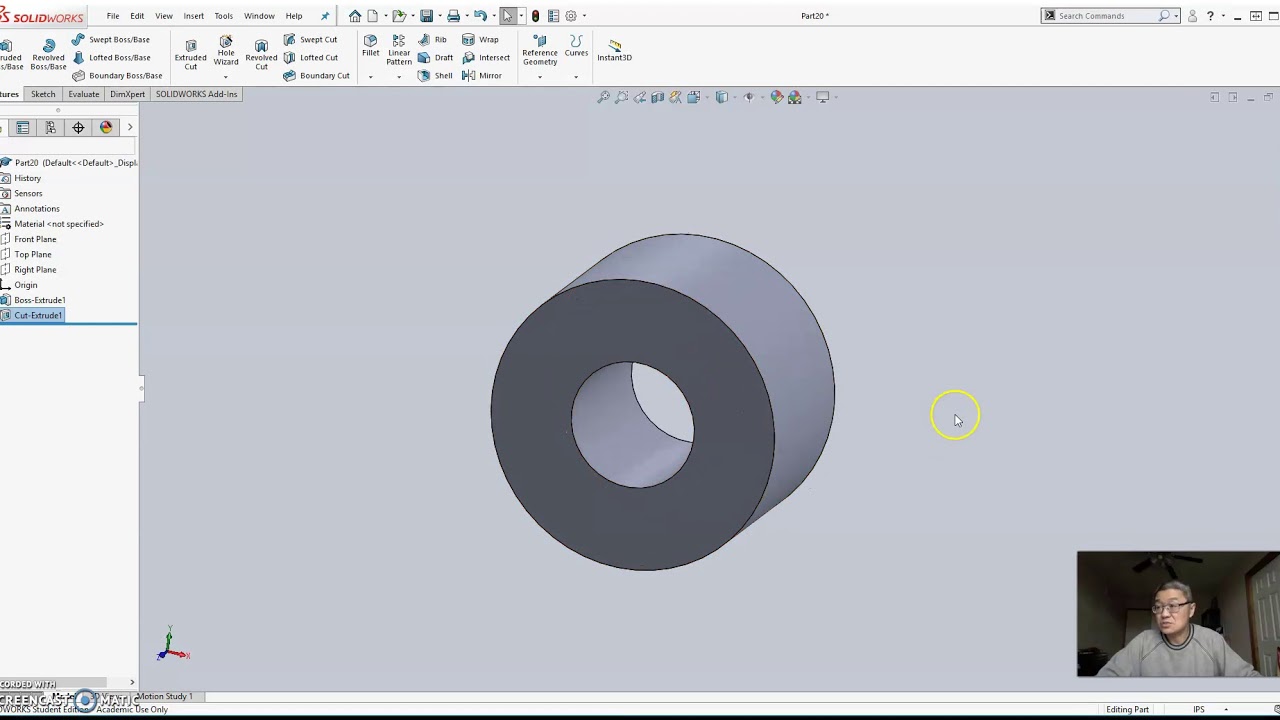Apply the Draft feature

[435, 57]
